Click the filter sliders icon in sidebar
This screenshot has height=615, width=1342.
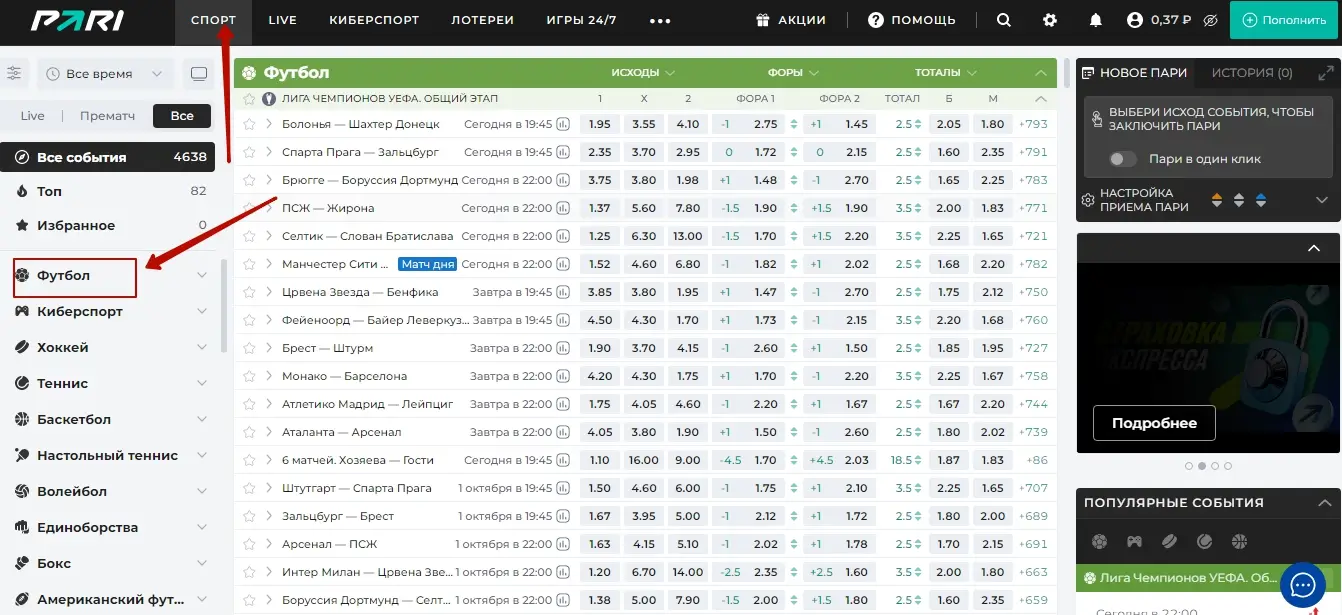(14, 73)
